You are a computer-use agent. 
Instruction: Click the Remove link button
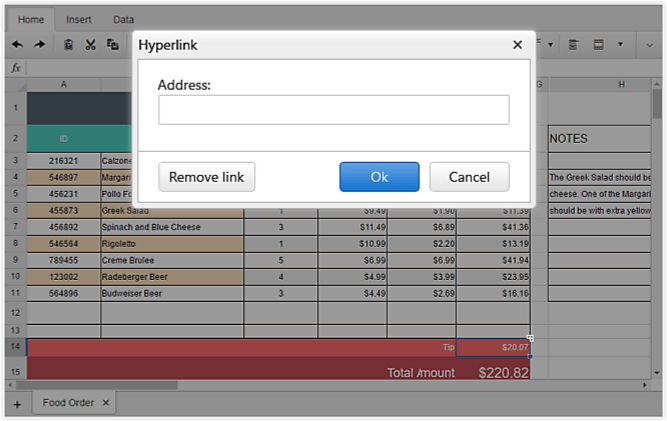tap(207, 177)
